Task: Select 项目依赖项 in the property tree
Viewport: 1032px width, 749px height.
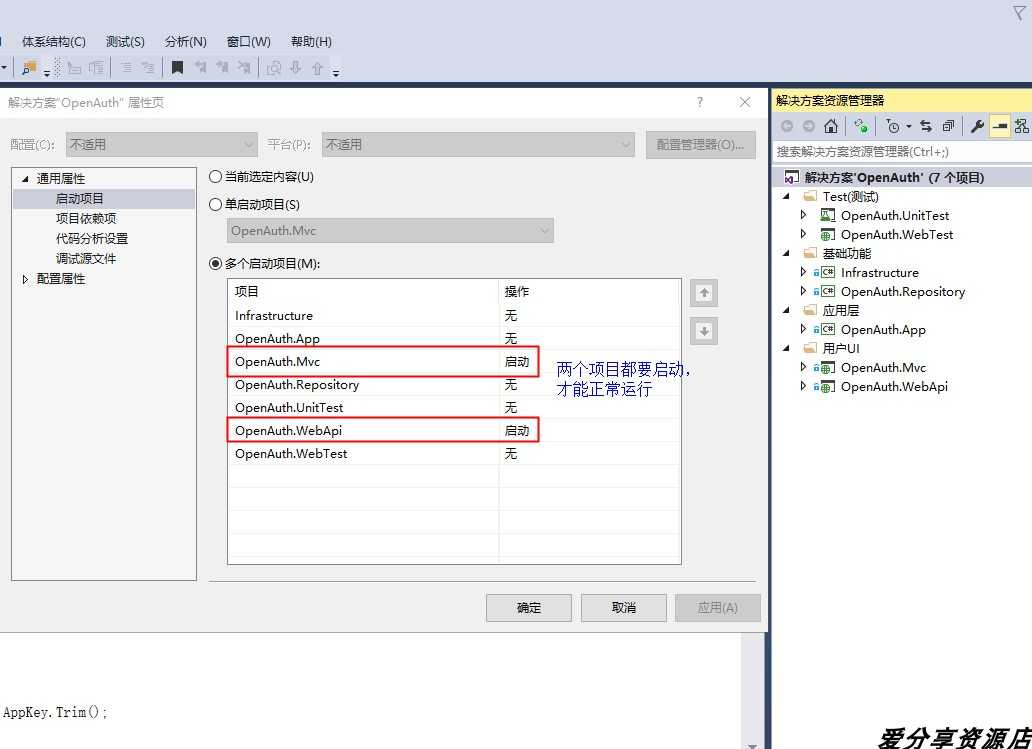Action: point(86,219)
